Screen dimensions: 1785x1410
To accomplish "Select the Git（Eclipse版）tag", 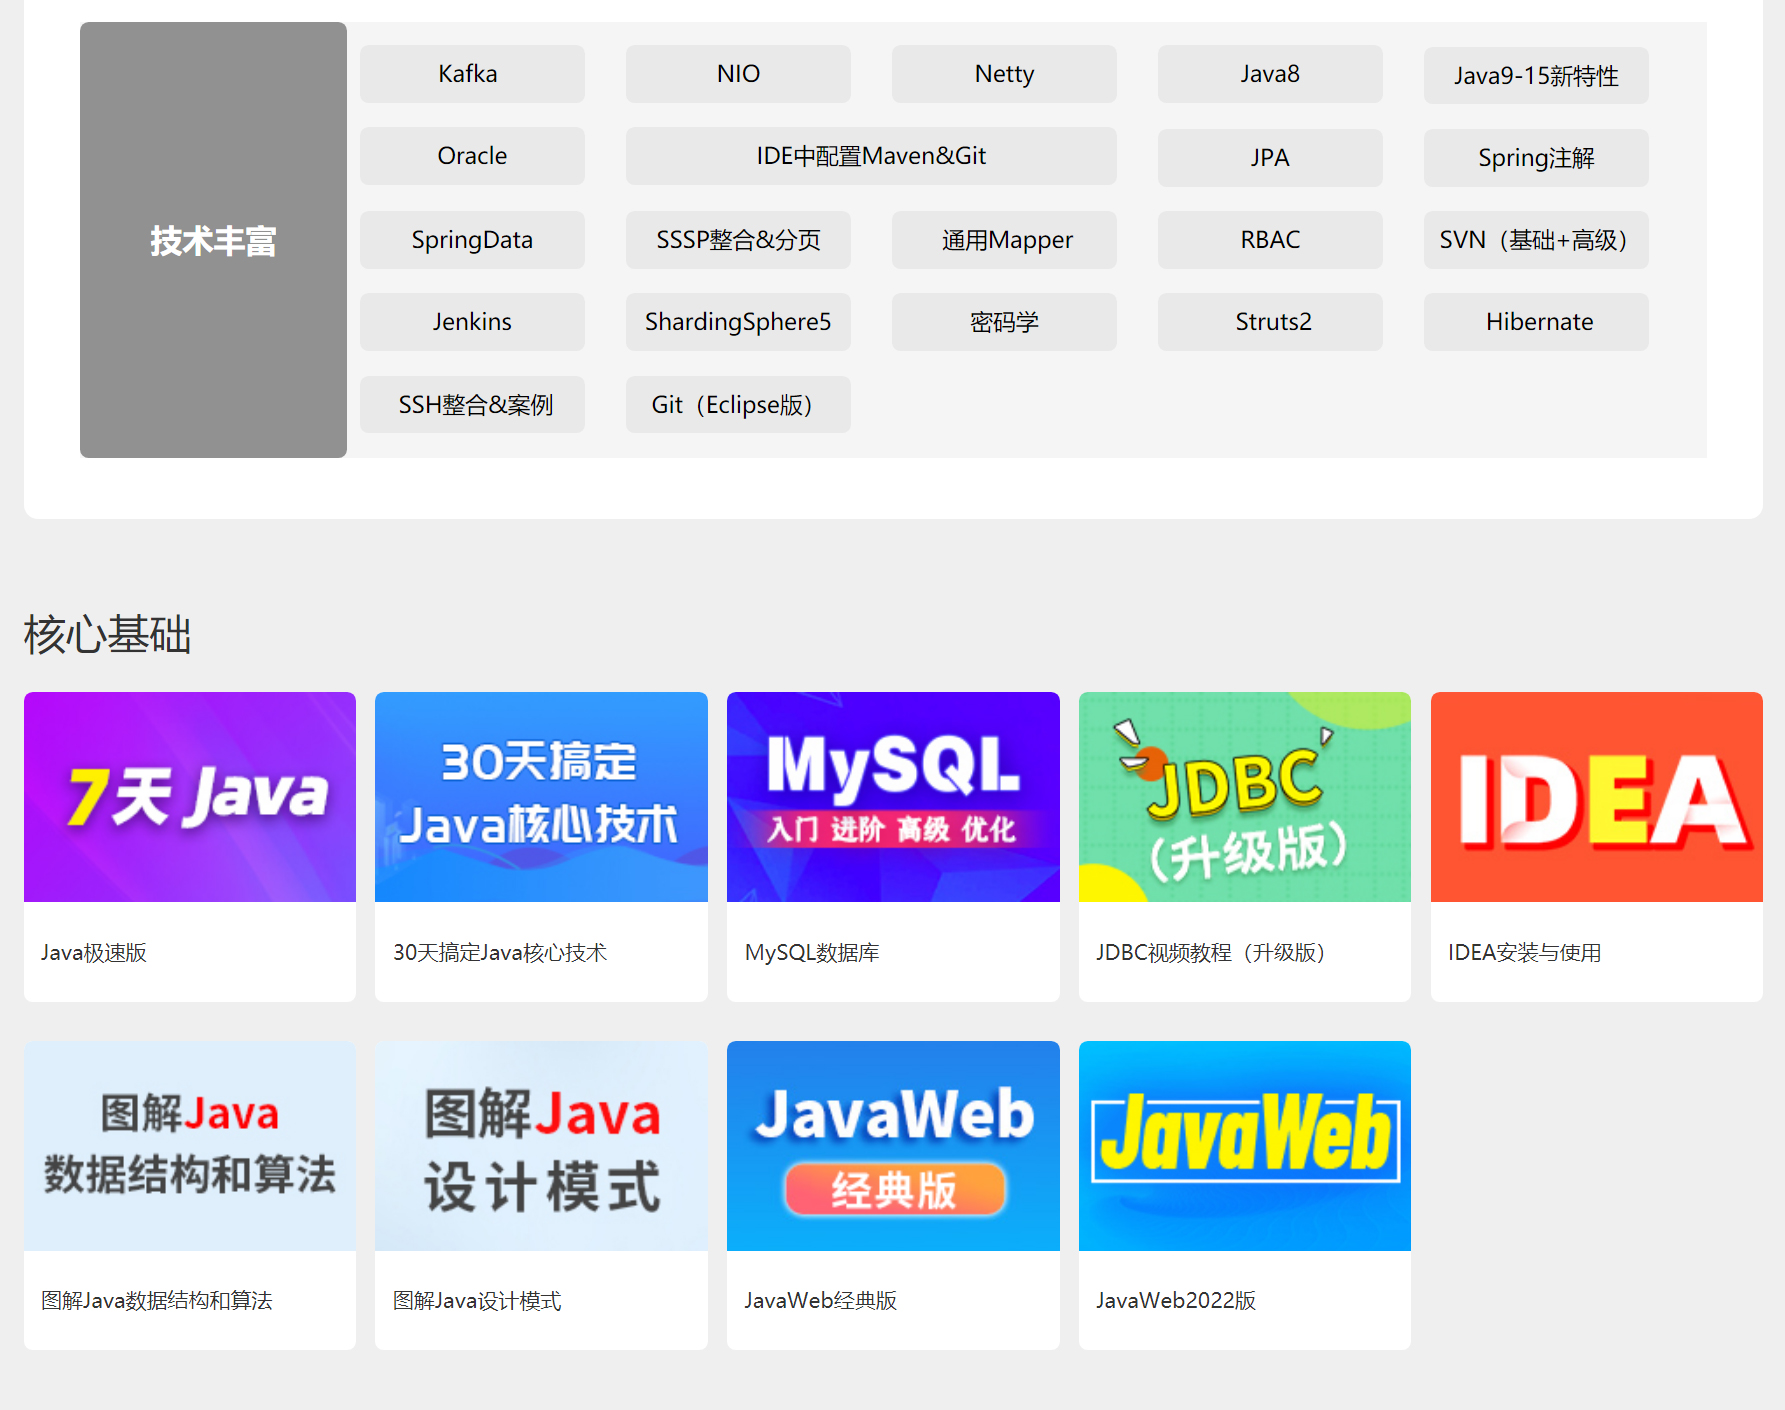I will pyautogui.click(x=738, y=405).
